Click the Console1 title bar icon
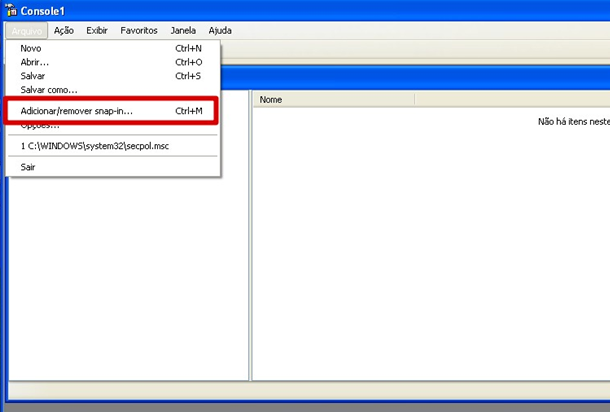610x412 pixels. pyautogui.click(x=11, y=10)
